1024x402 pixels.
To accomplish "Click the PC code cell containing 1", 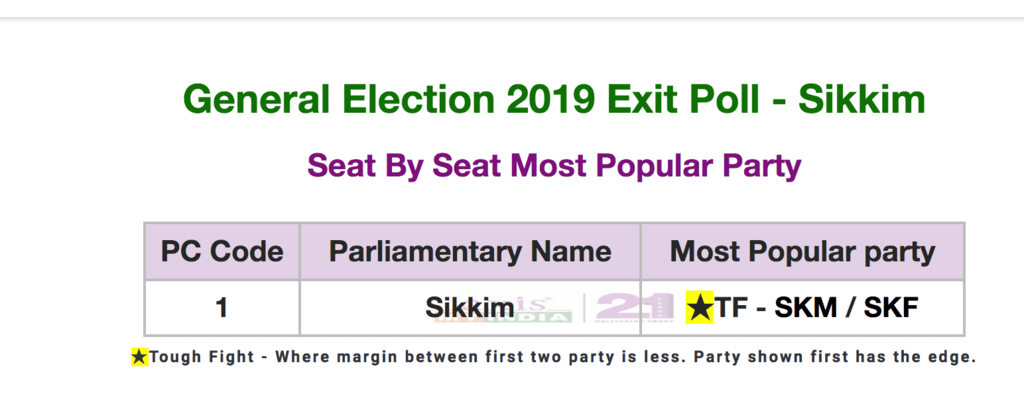I will 222,308.
